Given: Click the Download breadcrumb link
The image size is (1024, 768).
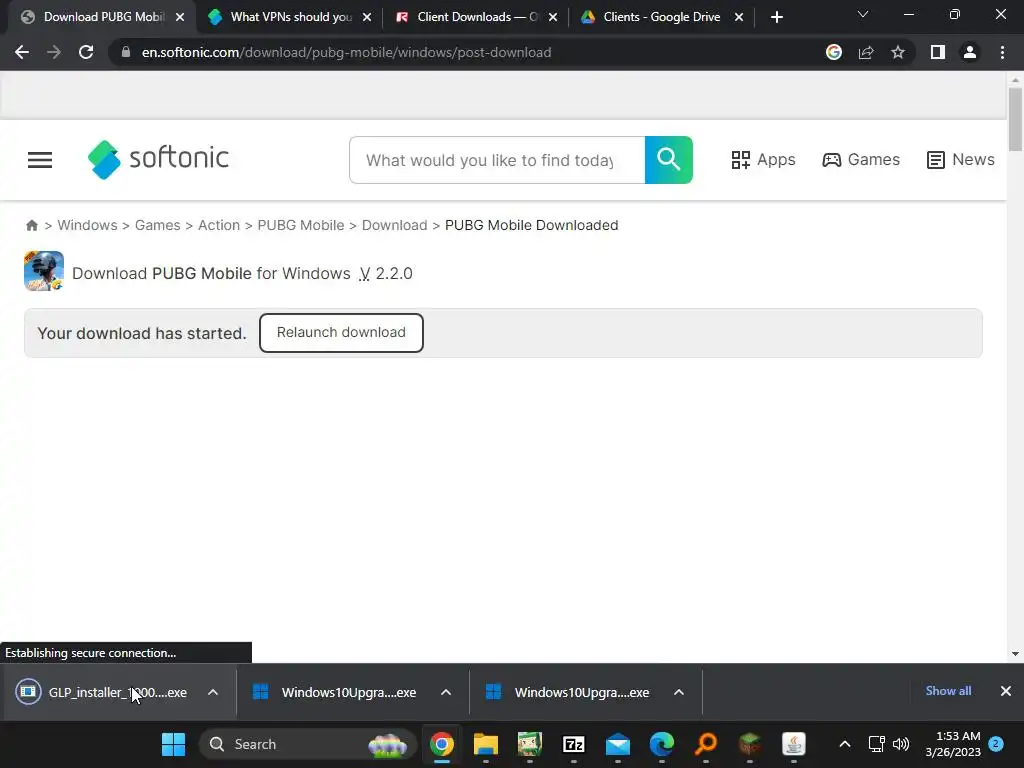Looking at the screenshot, I should point(394,225).
